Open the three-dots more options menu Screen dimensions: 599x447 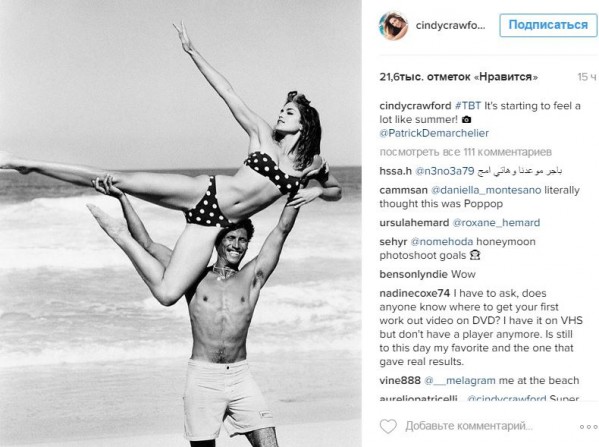[x=589, y=427]
